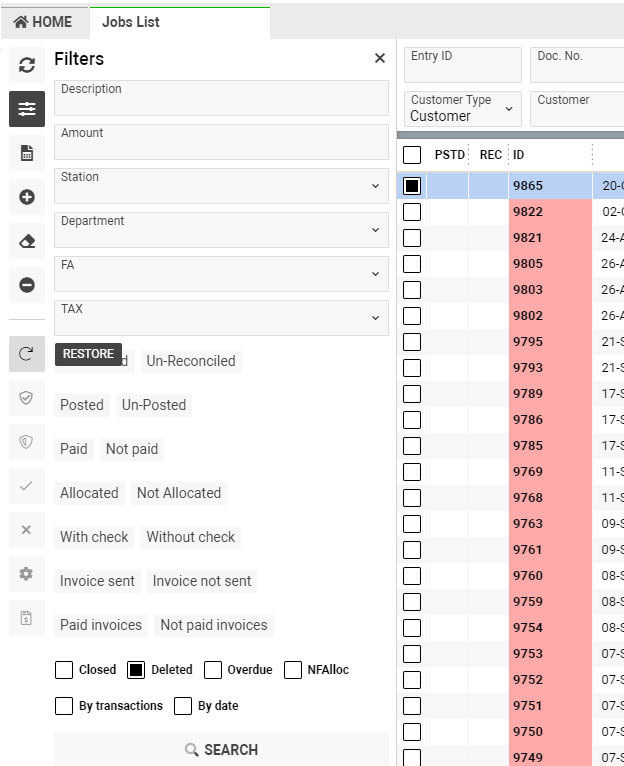Uncheck the Deleted checkbox
Image resolution: width=624 pixels, height=766 pixels.
tap(137, 670)
